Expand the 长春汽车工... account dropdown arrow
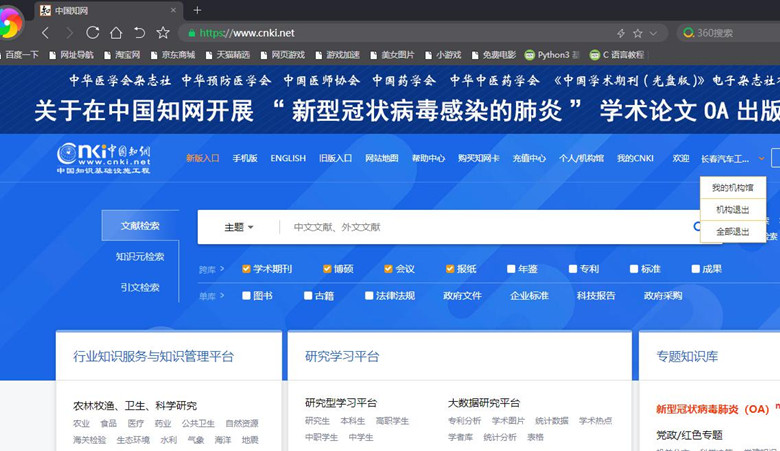This screenshot has width=780, height=451. tap(761, 159)
